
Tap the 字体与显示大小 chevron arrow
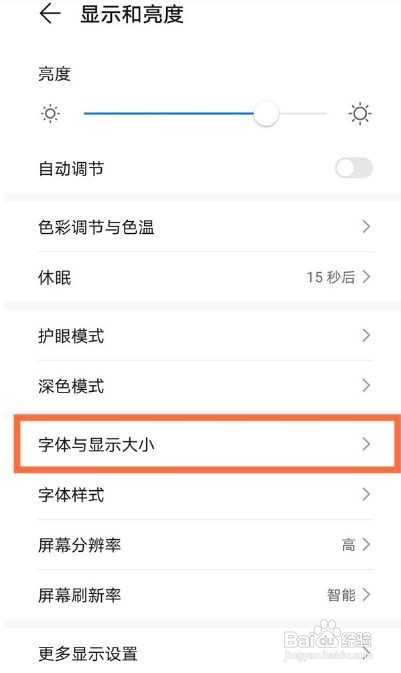(x=366, y=444)
